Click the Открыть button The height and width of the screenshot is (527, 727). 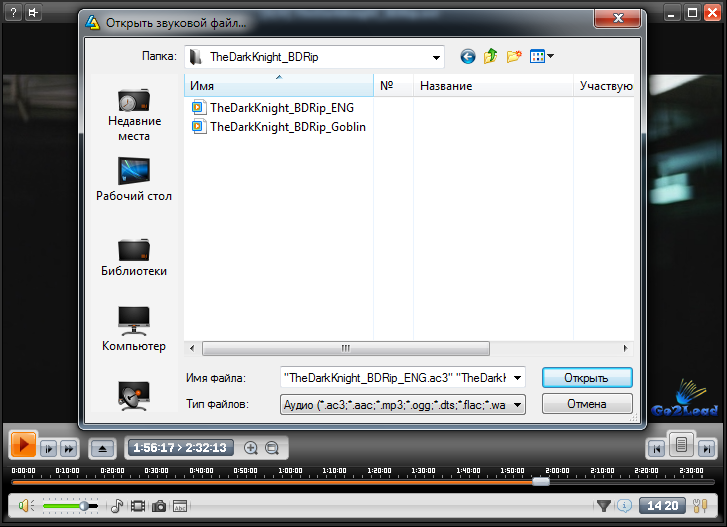pyautogui.click(x=587, y=378)
